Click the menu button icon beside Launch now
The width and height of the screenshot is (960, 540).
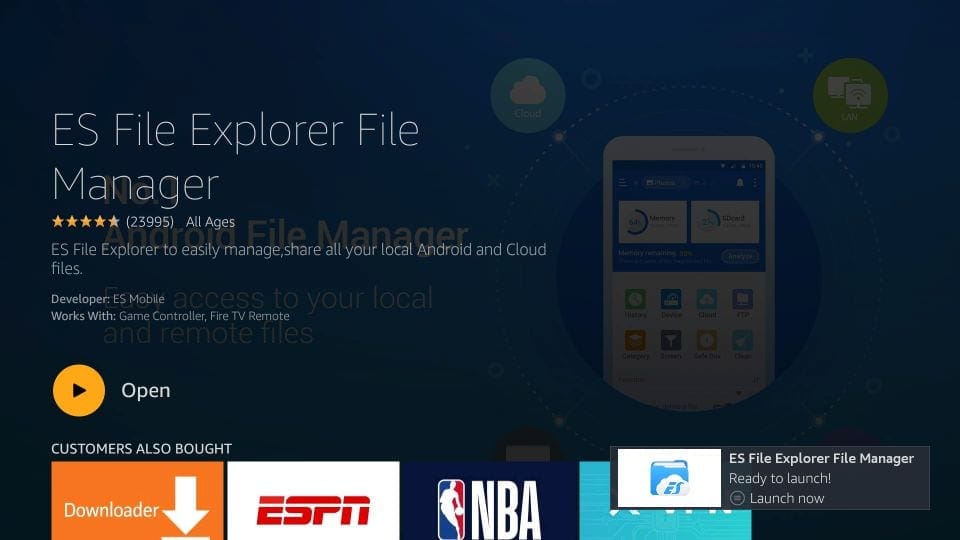737,498
